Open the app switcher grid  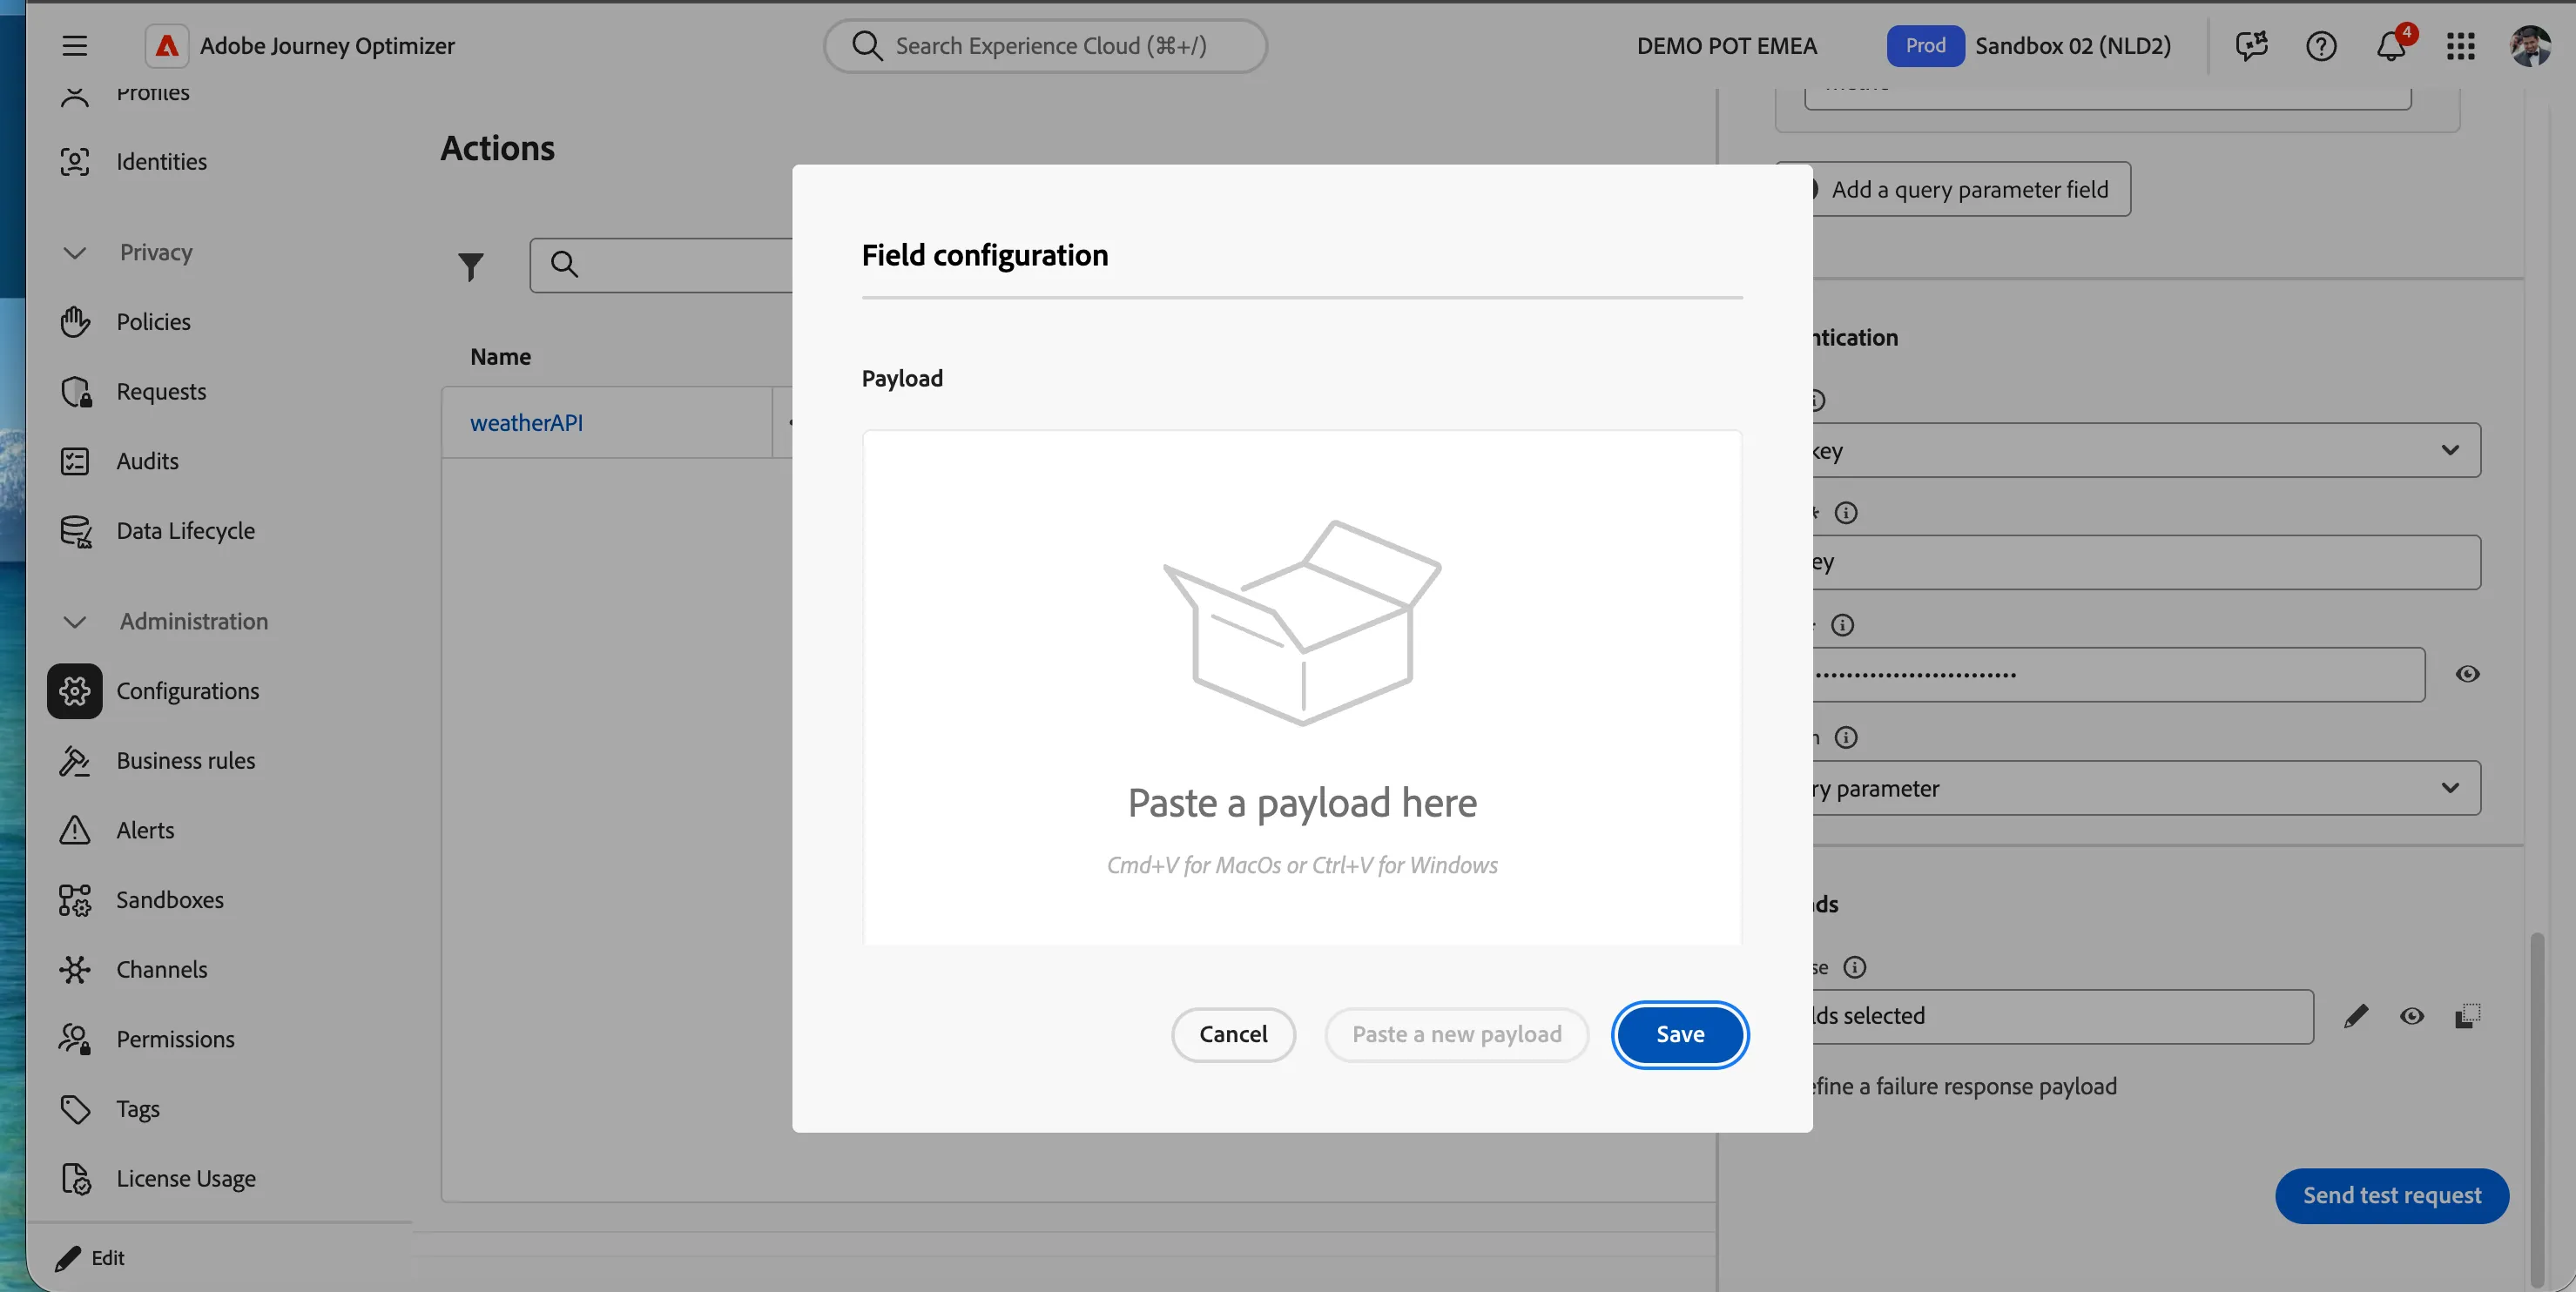(x=2460, y=46)
